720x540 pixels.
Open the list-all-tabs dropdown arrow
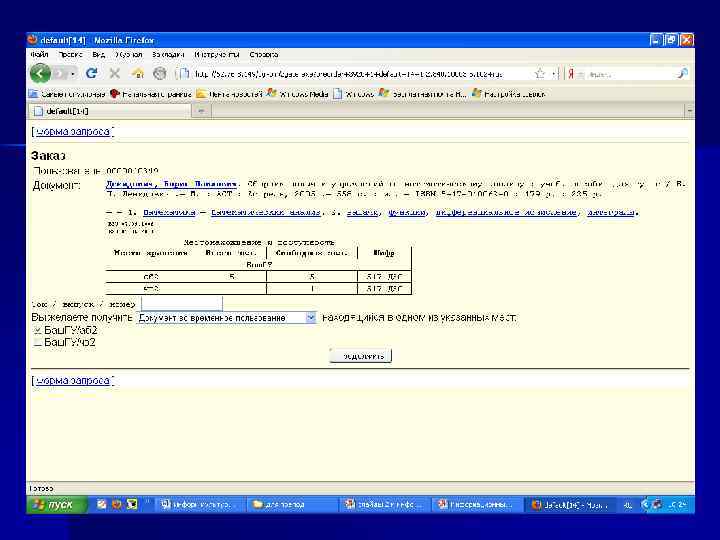[x=689, y=111]
